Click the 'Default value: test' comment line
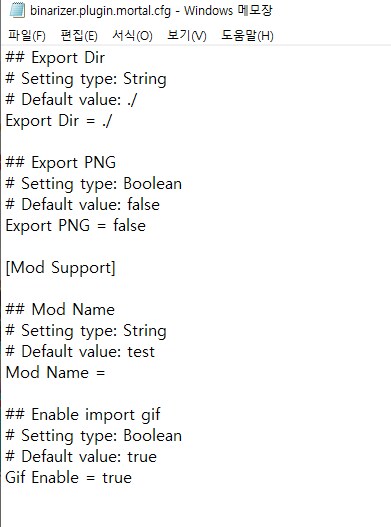 80,352
